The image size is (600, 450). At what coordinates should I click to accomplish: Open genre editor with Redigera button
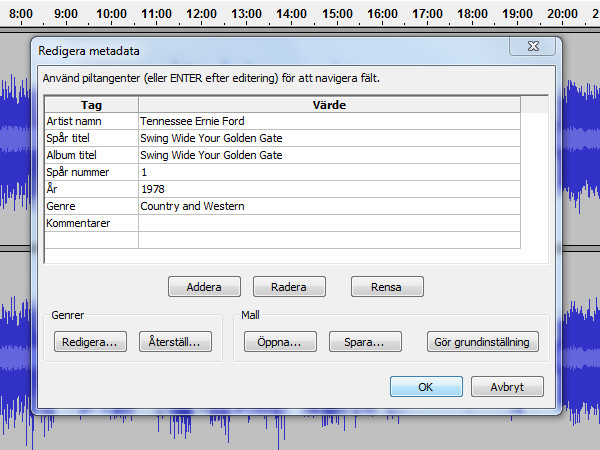[x=90, y=341]
